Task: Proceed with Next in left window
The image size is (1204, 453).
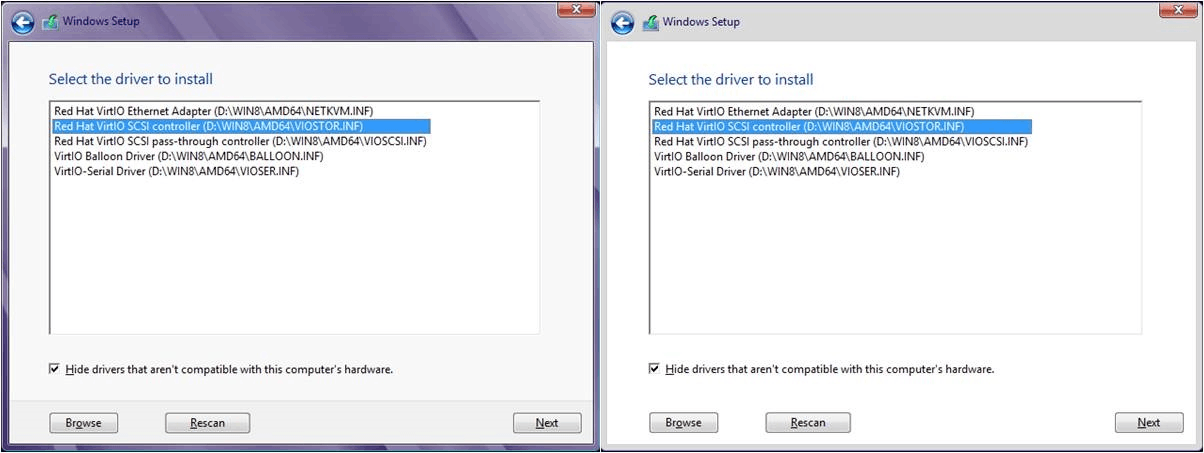Action: (547, 423)
